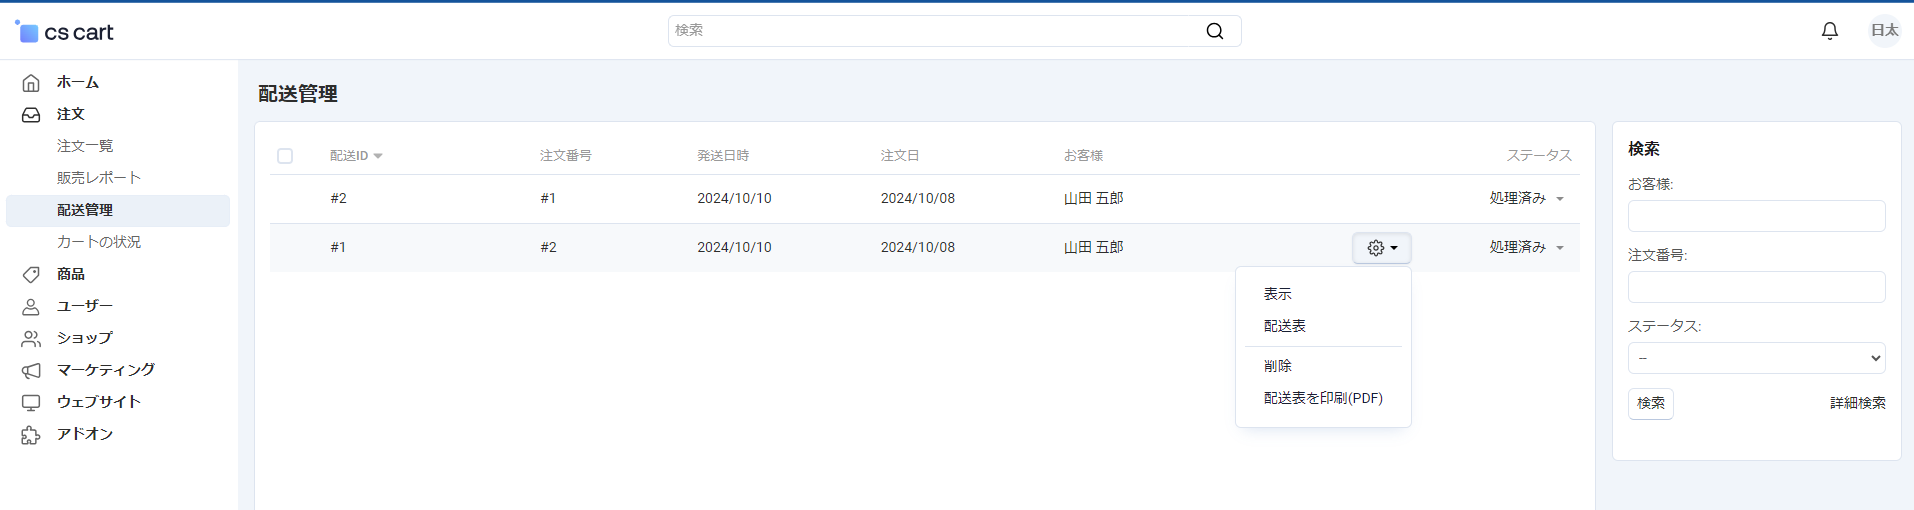Open the 詳細検索 advanced search link
This screenshot has width=1914, height=510.
tap(1857, 403)
